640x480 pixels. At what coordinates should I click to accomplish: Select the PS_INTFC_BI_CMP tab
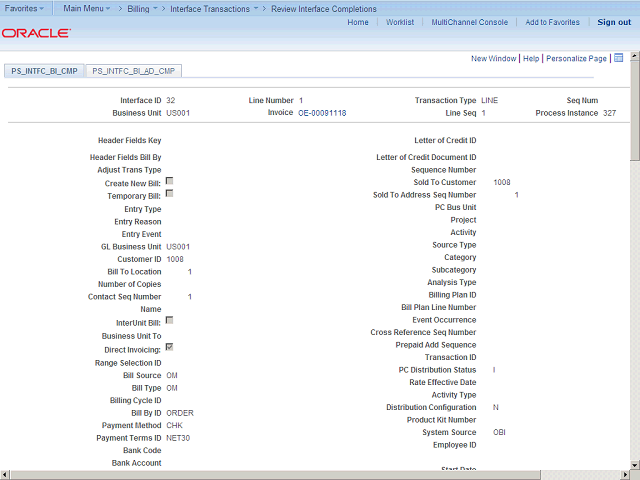pos(44,71)
